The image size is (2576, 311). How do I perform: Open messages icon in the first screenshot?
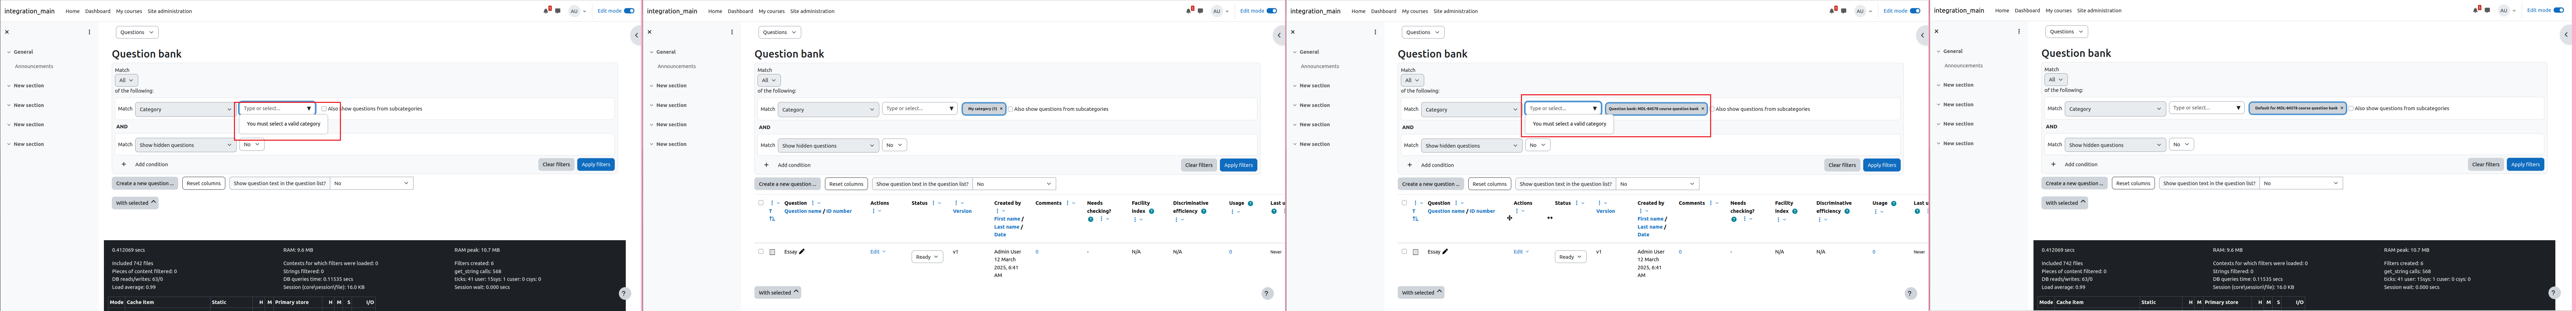pyautogui.click(x=558, y=11)
